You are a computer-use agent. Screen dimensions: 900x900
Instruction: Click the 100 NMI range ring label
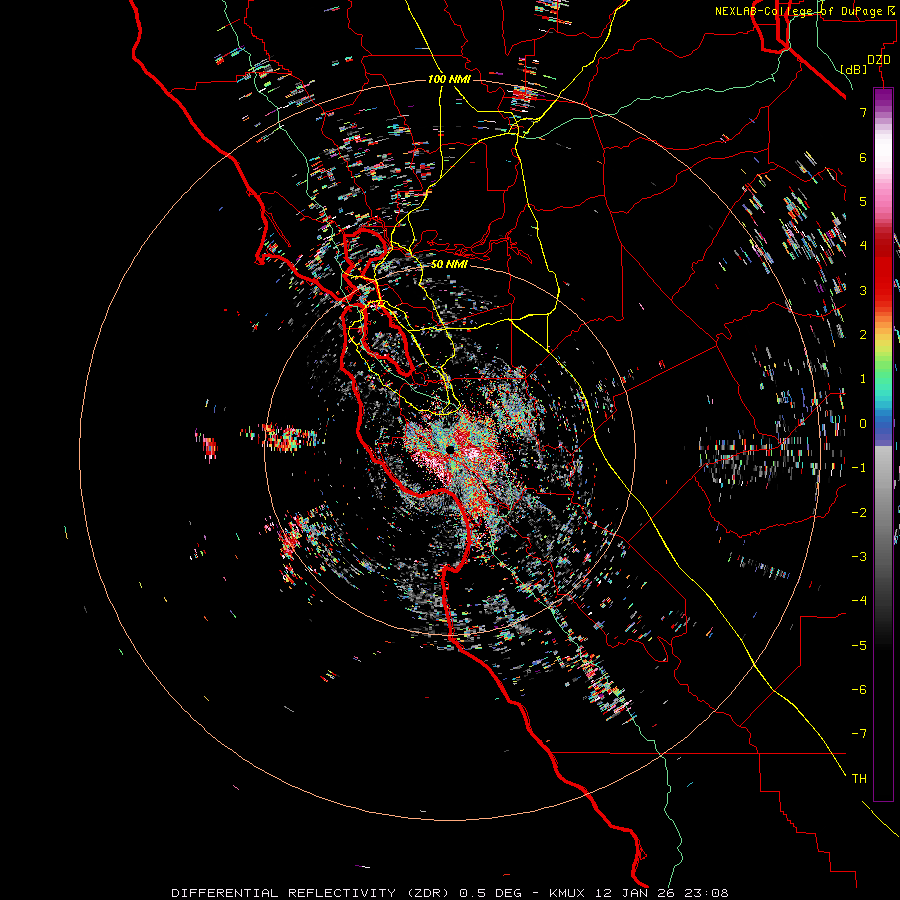(x=449, y=79)
